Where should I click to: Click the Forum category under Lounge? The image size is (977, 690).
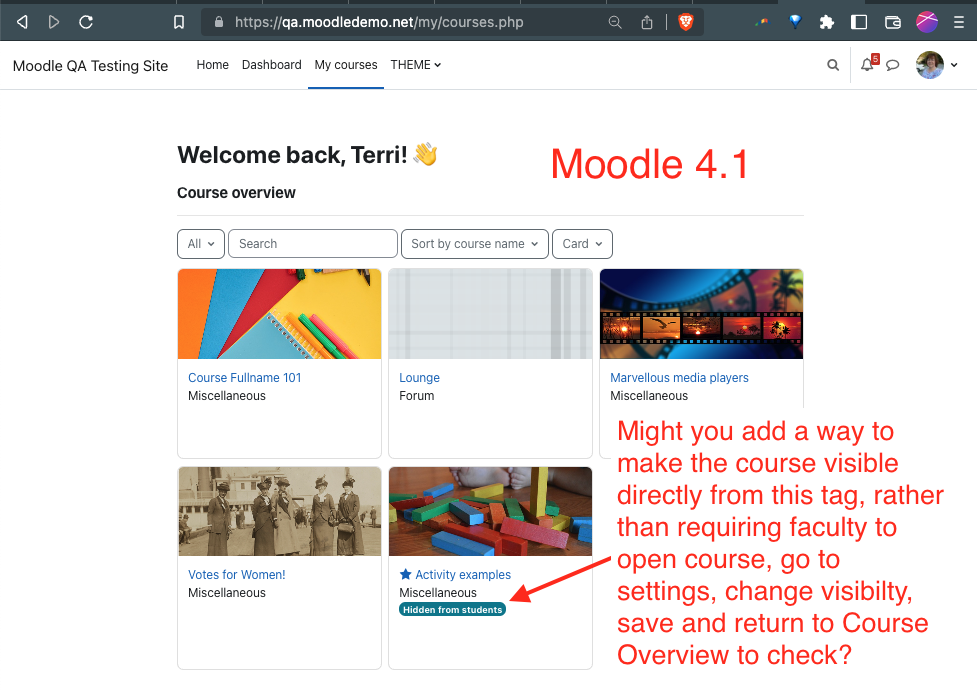(417, 396)
